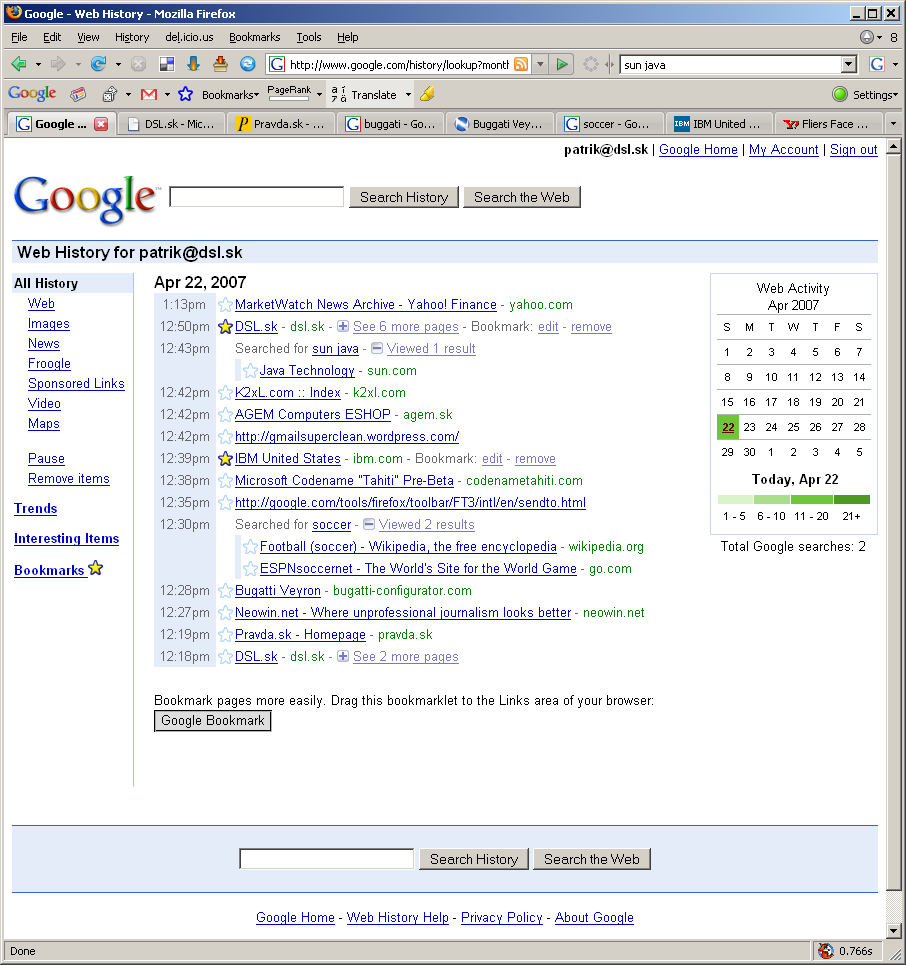Click the throbber icon at menu bar right
This screenshot has width=906, height=965.
pos(867,37)
